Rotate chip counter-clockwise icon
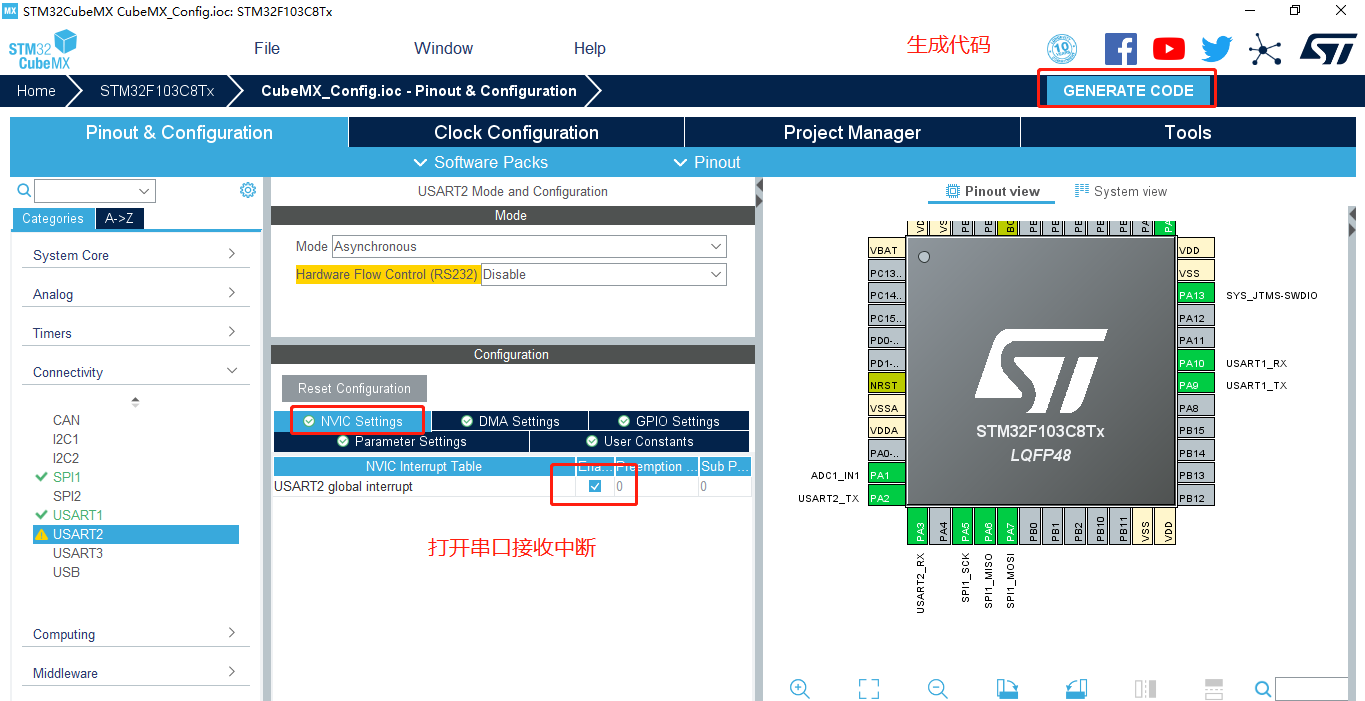Image resolution: width=1365 pixels, height=701 pixels. [1076, 688]
